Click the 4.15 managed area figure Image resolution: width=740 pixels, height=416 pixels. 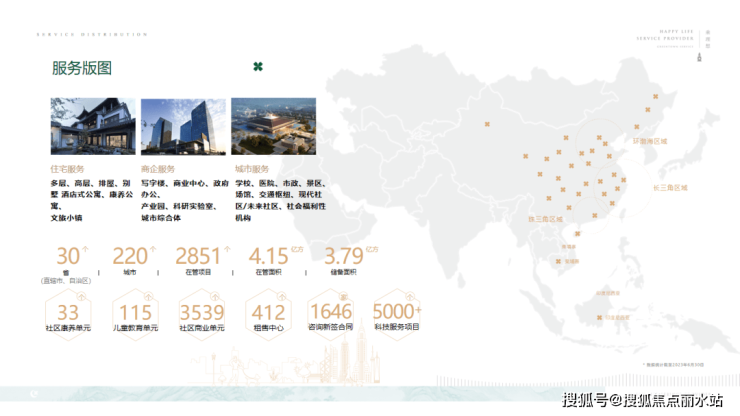pyautogui.click(x=268, y=256)
